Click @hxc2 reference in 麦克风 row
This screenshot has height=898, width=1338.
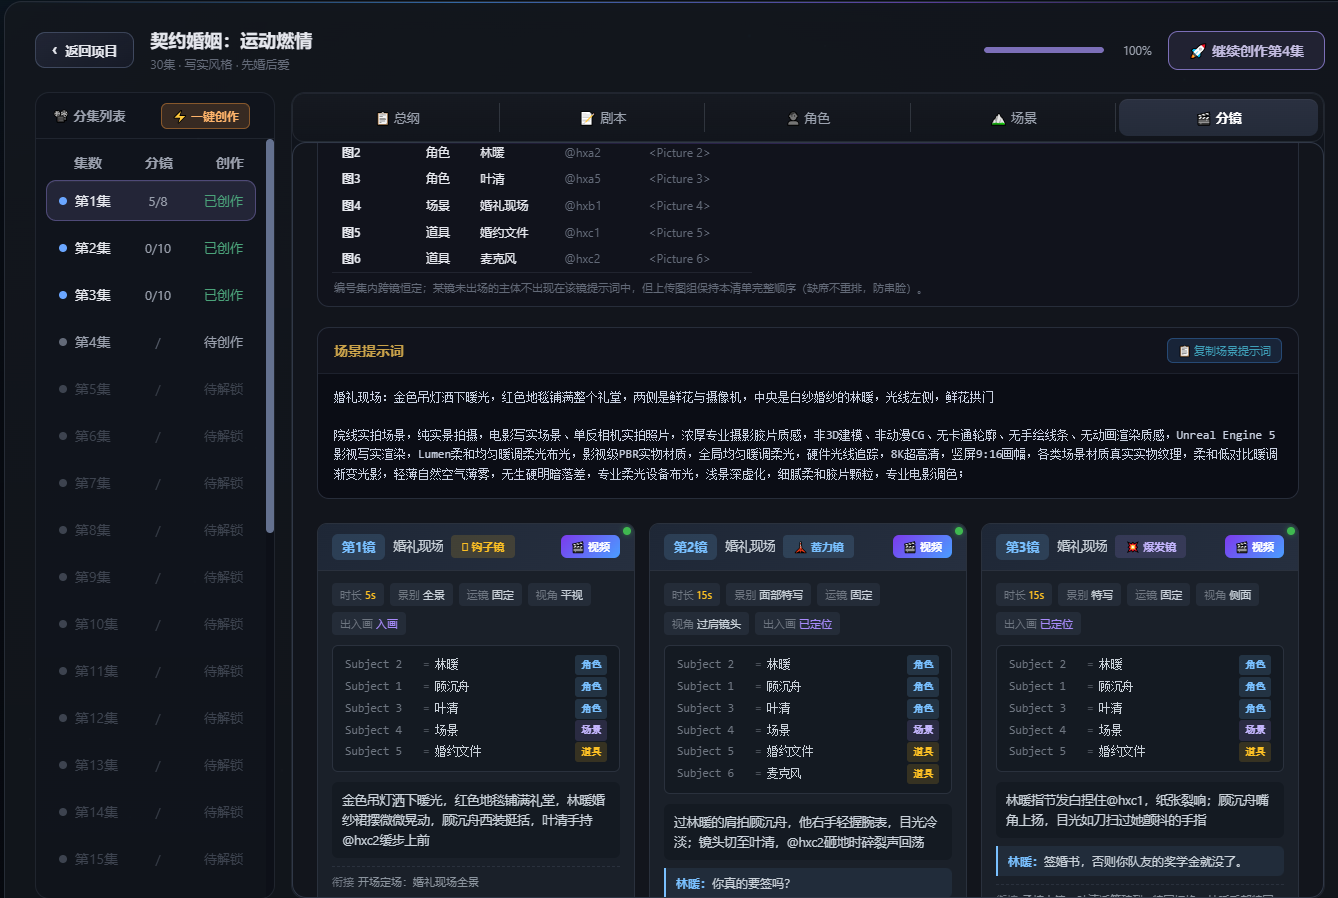click(x=582, y=259)
